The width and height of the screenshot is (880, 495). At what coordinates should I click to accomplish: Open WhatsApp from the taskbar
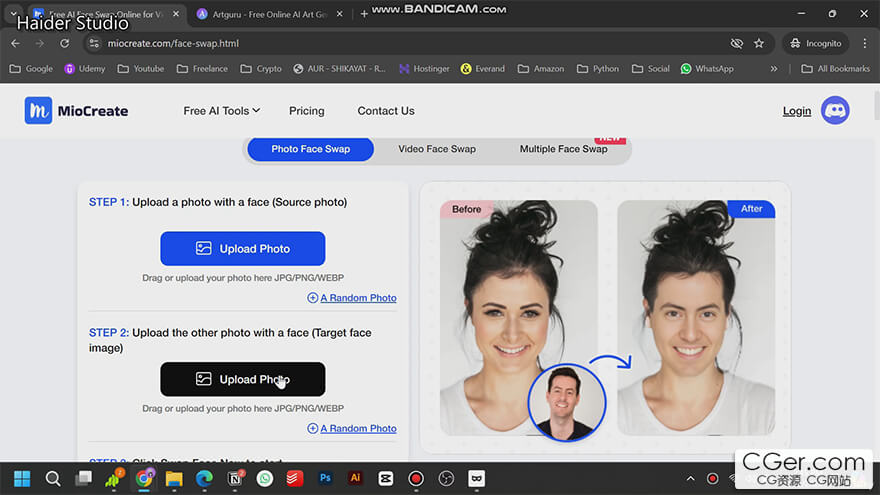click(x=264, y=479)
